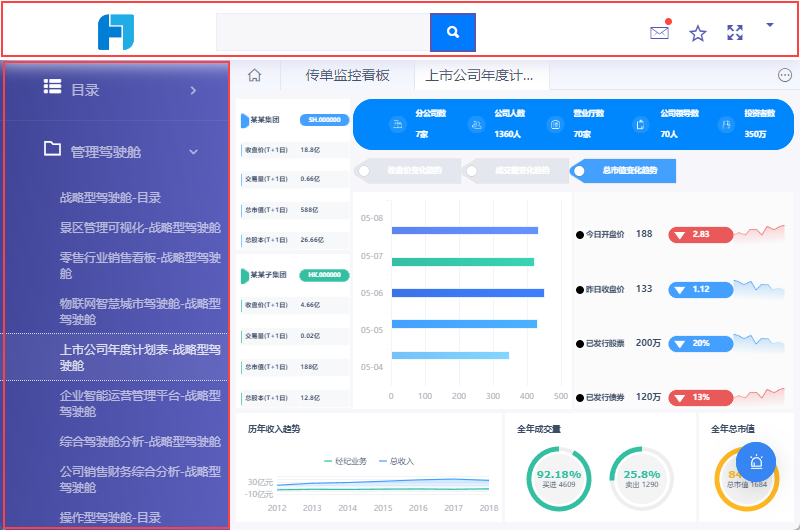Click the 92.18% 买进 ring gauge

pyautogui.click(x=559, y=478)
